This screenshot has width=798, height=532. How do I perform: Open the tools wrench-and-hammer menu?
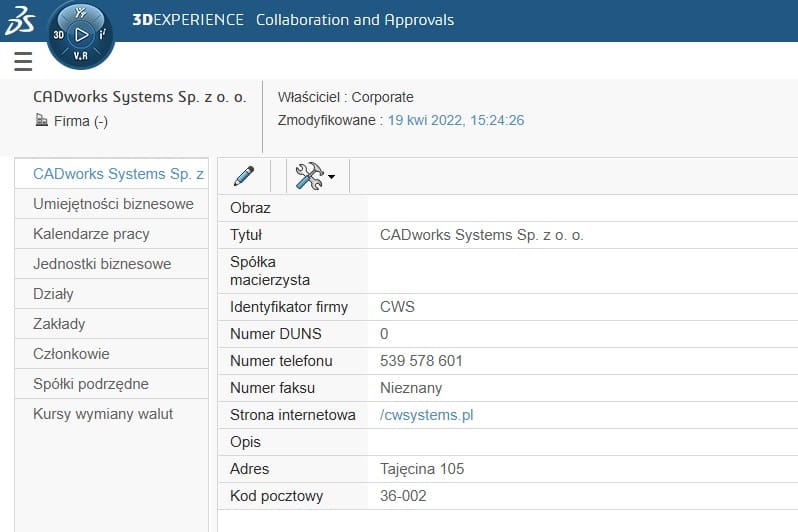[315, 176]
